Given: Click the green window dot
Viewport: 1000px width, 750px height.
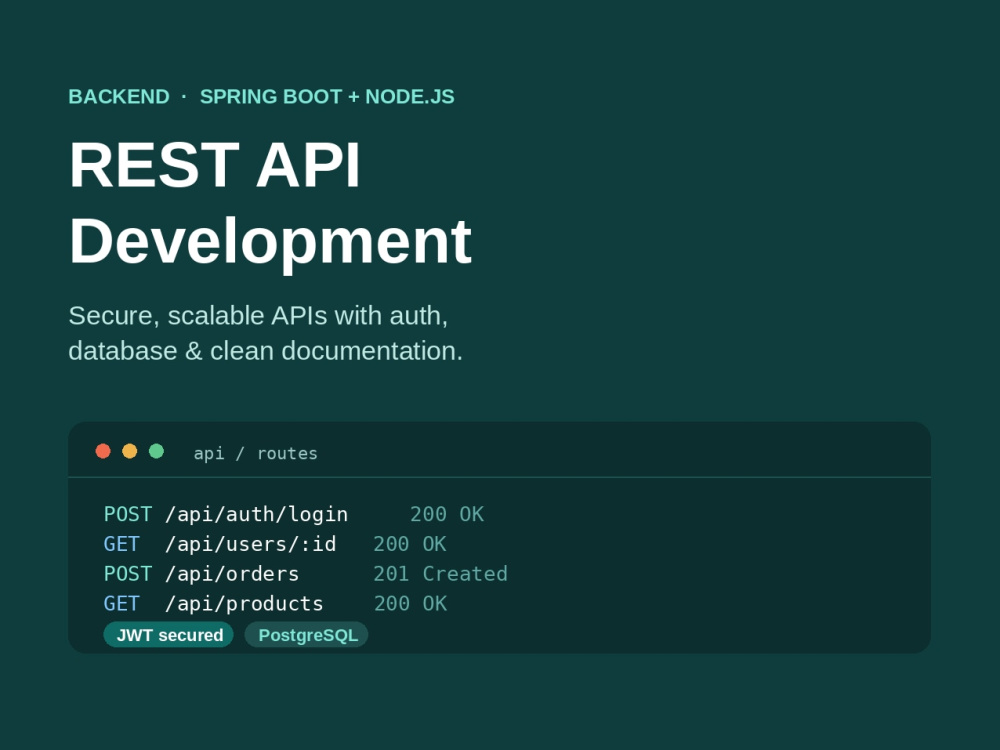Looking at the screenshot, I should 156,452.
